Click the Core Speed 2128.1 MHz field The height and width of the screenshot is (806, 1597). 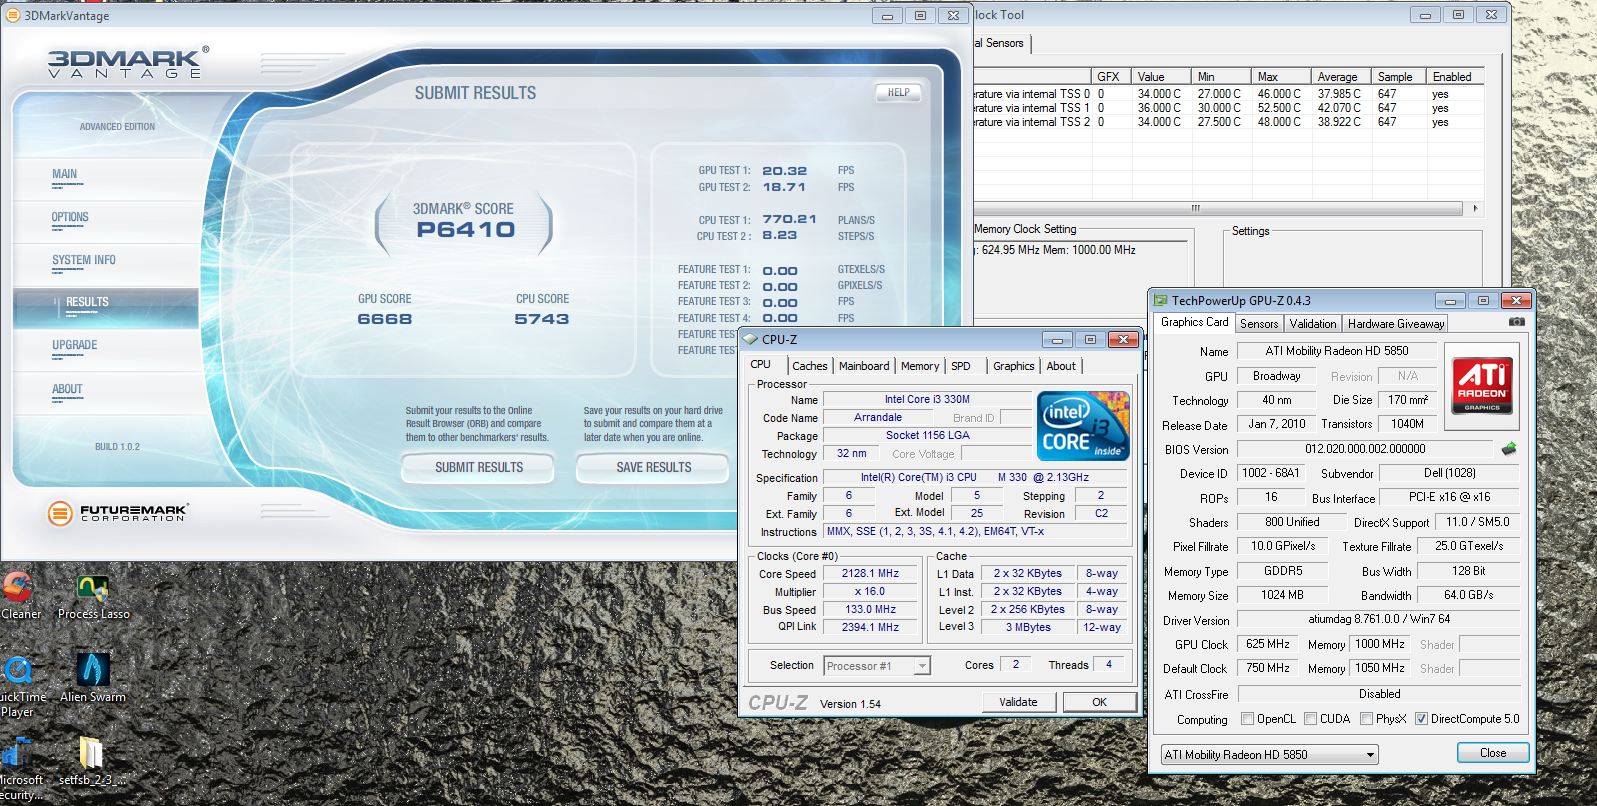(870, 574)
